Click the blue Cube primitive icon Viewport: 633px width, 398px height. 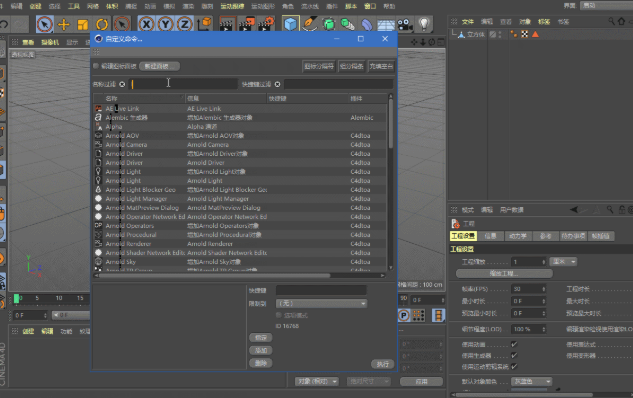coord(290,24)
